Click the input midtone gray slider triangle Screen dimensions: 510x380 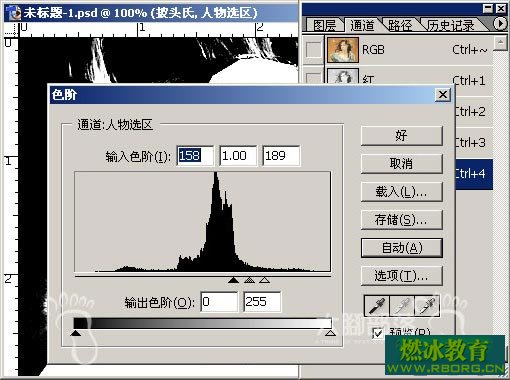point(249,280)
